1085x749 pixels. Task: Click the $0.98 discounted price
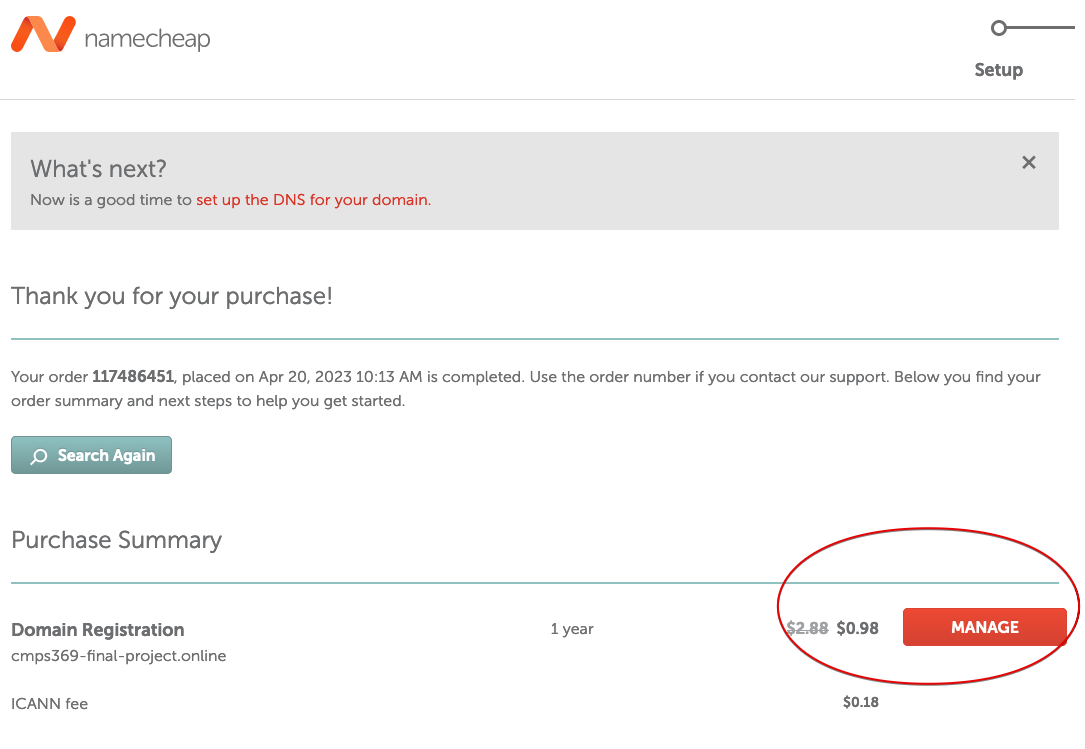point(857,628)
